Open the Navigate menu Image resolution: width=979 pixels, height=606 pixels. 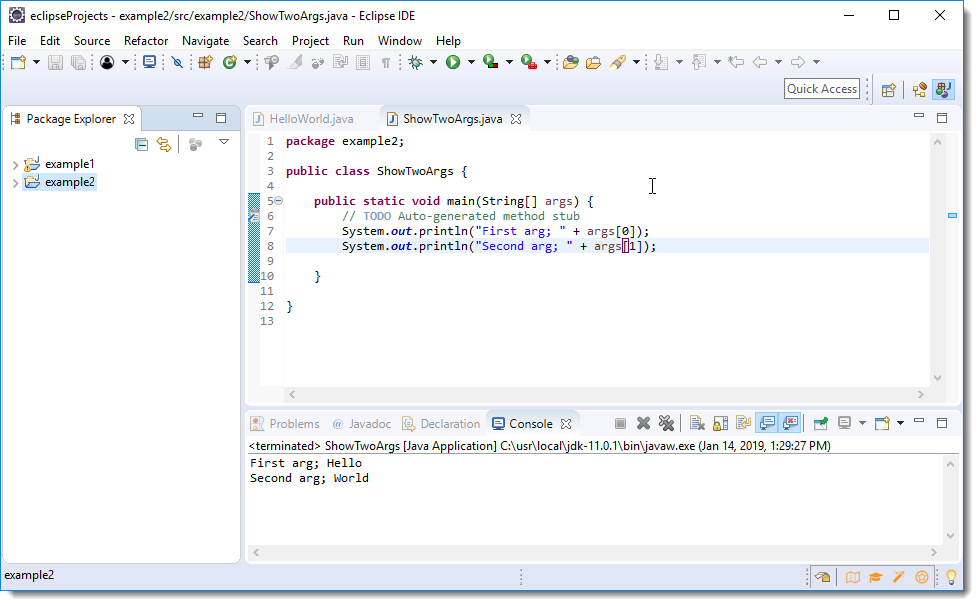click(x=205, y=41)
